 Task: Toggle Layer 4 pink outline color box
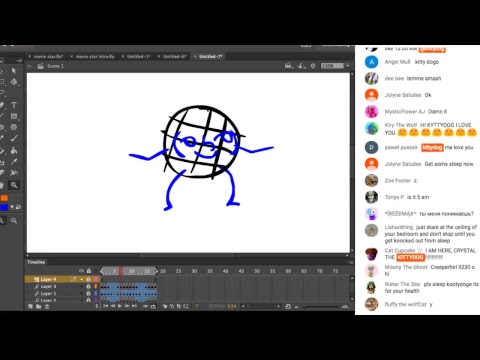point(96,279)
